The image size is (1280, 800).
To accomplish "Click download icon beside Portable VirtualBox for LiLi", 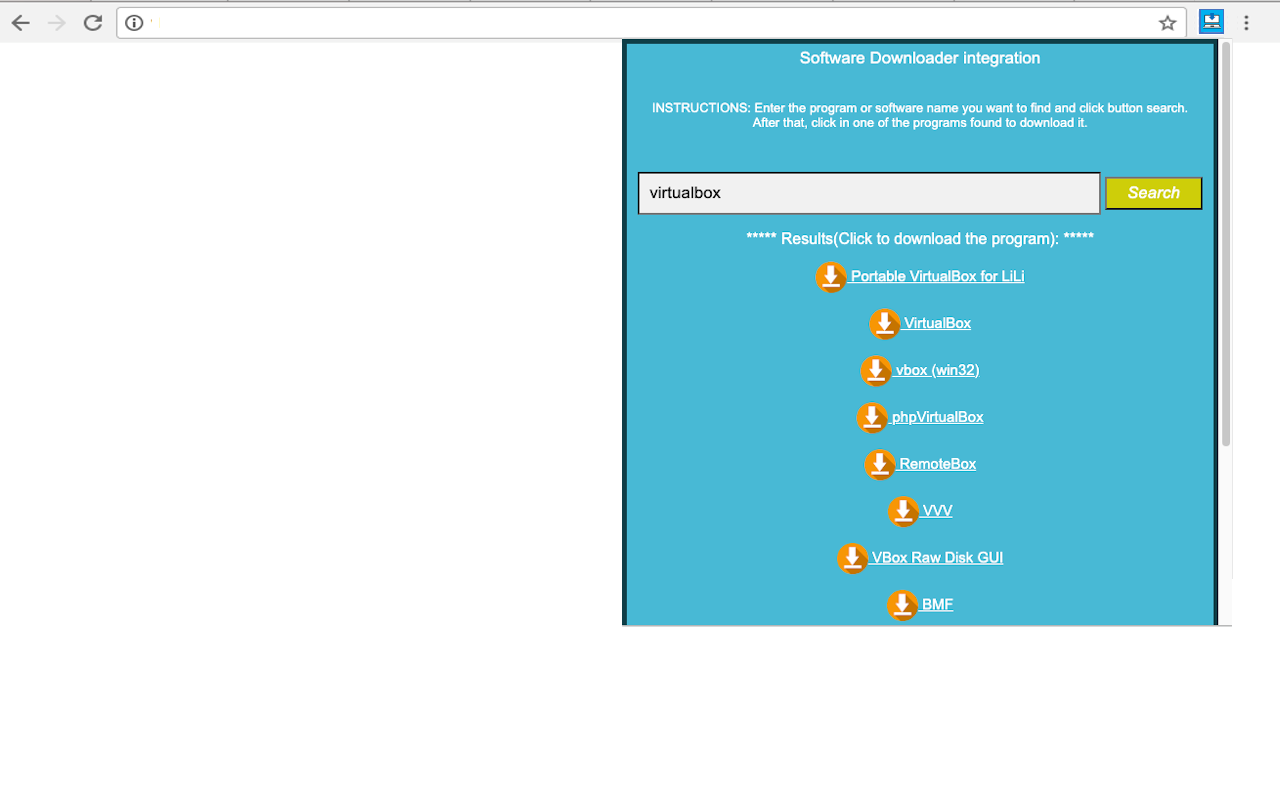I will [x=831, y=277].
